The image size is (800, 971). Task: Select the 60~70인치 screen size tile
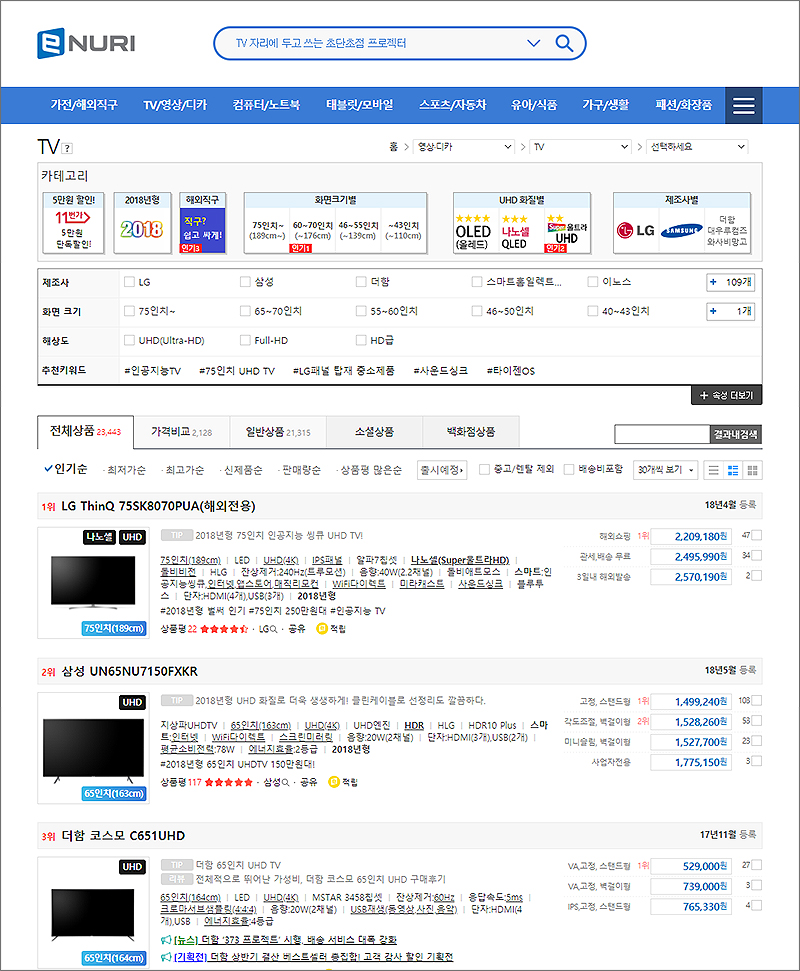(313, 230)
